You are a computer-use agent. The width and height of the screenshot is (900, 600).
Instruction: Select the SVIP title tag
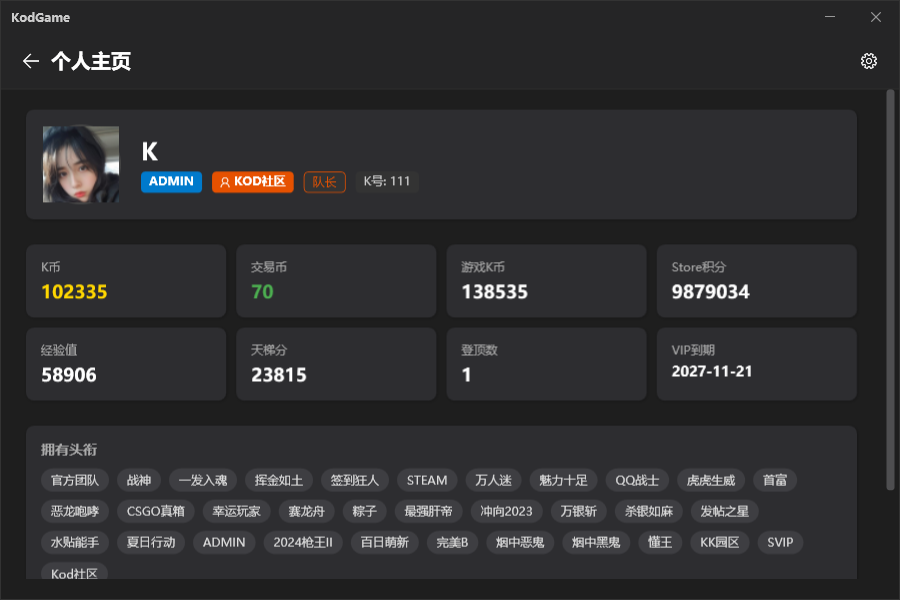[780, 542]
